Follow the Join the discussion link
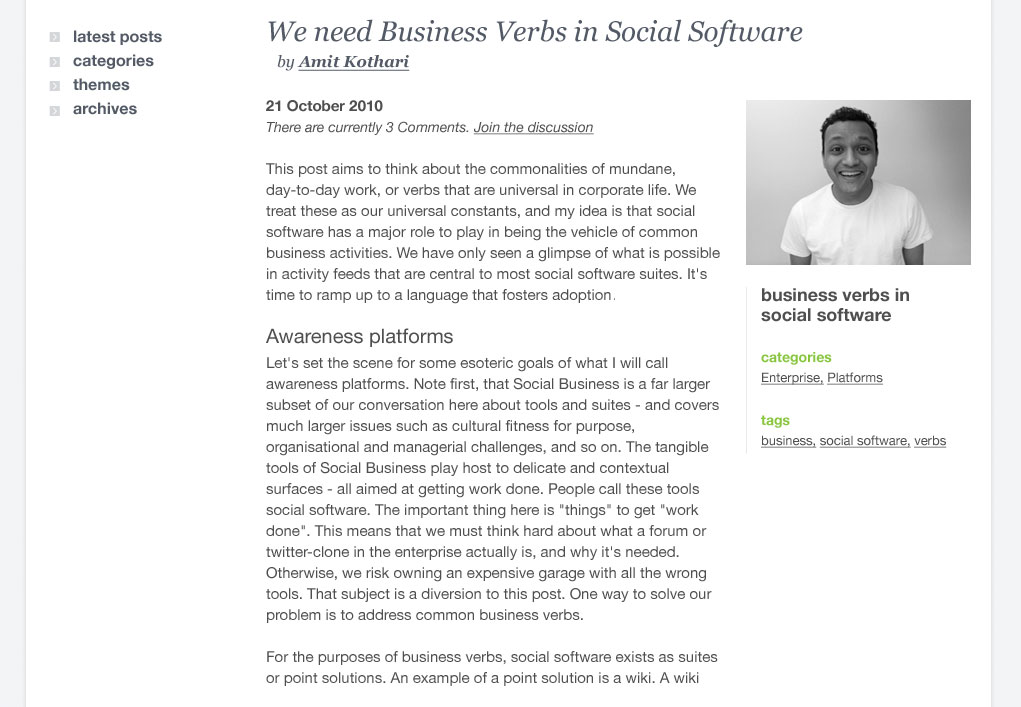 [533, 128]
